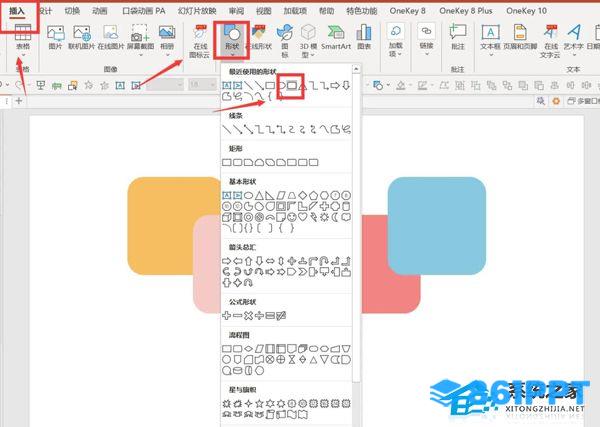Image resolution: width=600 pixels, height=427 pixels.
Task: Select the light pink rounded square on slide
Action: click(x=207, y=264)
